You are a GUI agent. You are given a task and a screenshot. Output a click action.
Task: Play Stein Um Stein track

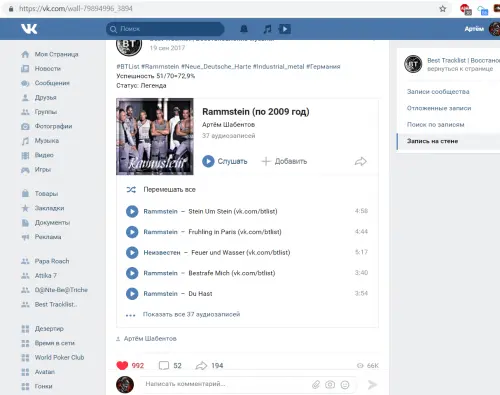coord(132,211)
